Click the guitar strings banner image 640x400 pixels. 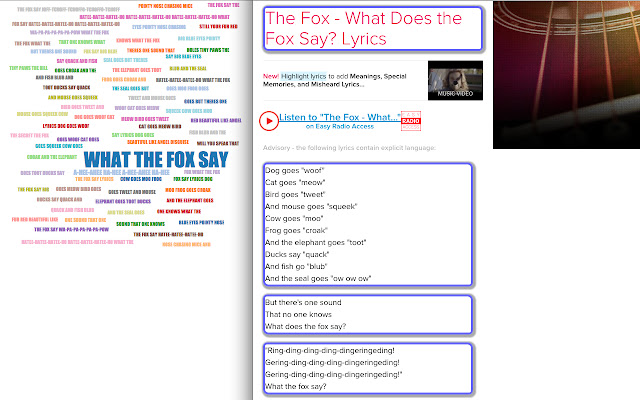pyautogui.click(x=567, y=75)
